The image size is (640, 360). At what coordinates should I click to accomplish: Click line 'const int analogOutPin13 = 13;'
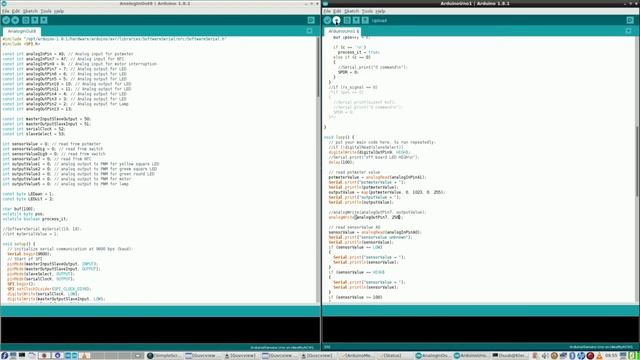[37, 109]
